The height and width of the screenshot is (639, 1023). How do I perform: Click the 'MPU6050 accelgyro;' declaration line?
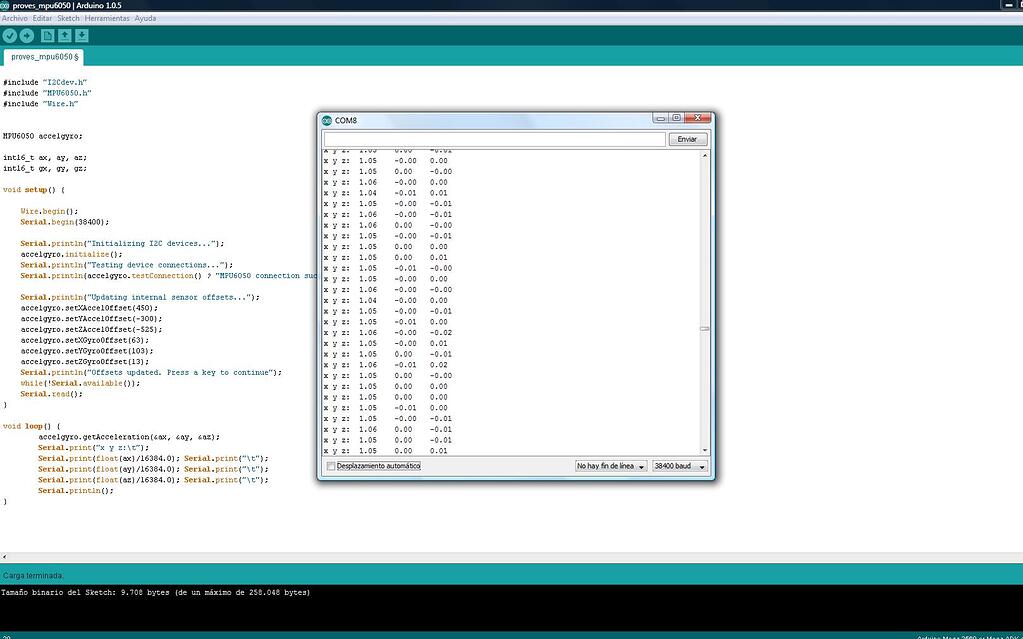(43, 136)
